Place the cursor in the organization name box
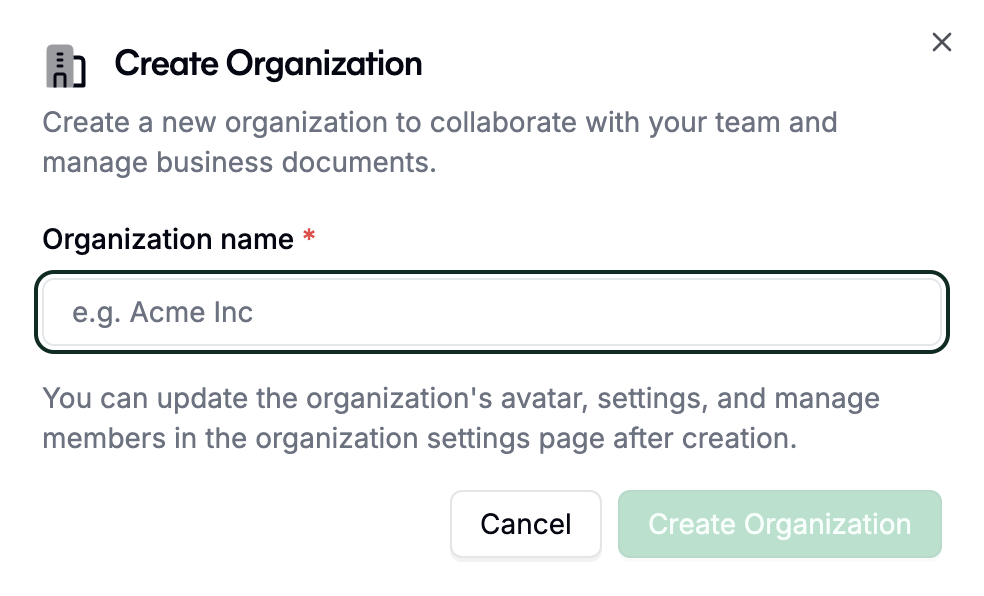The height and width of the screenshot is (596, 984). [492, 313]
